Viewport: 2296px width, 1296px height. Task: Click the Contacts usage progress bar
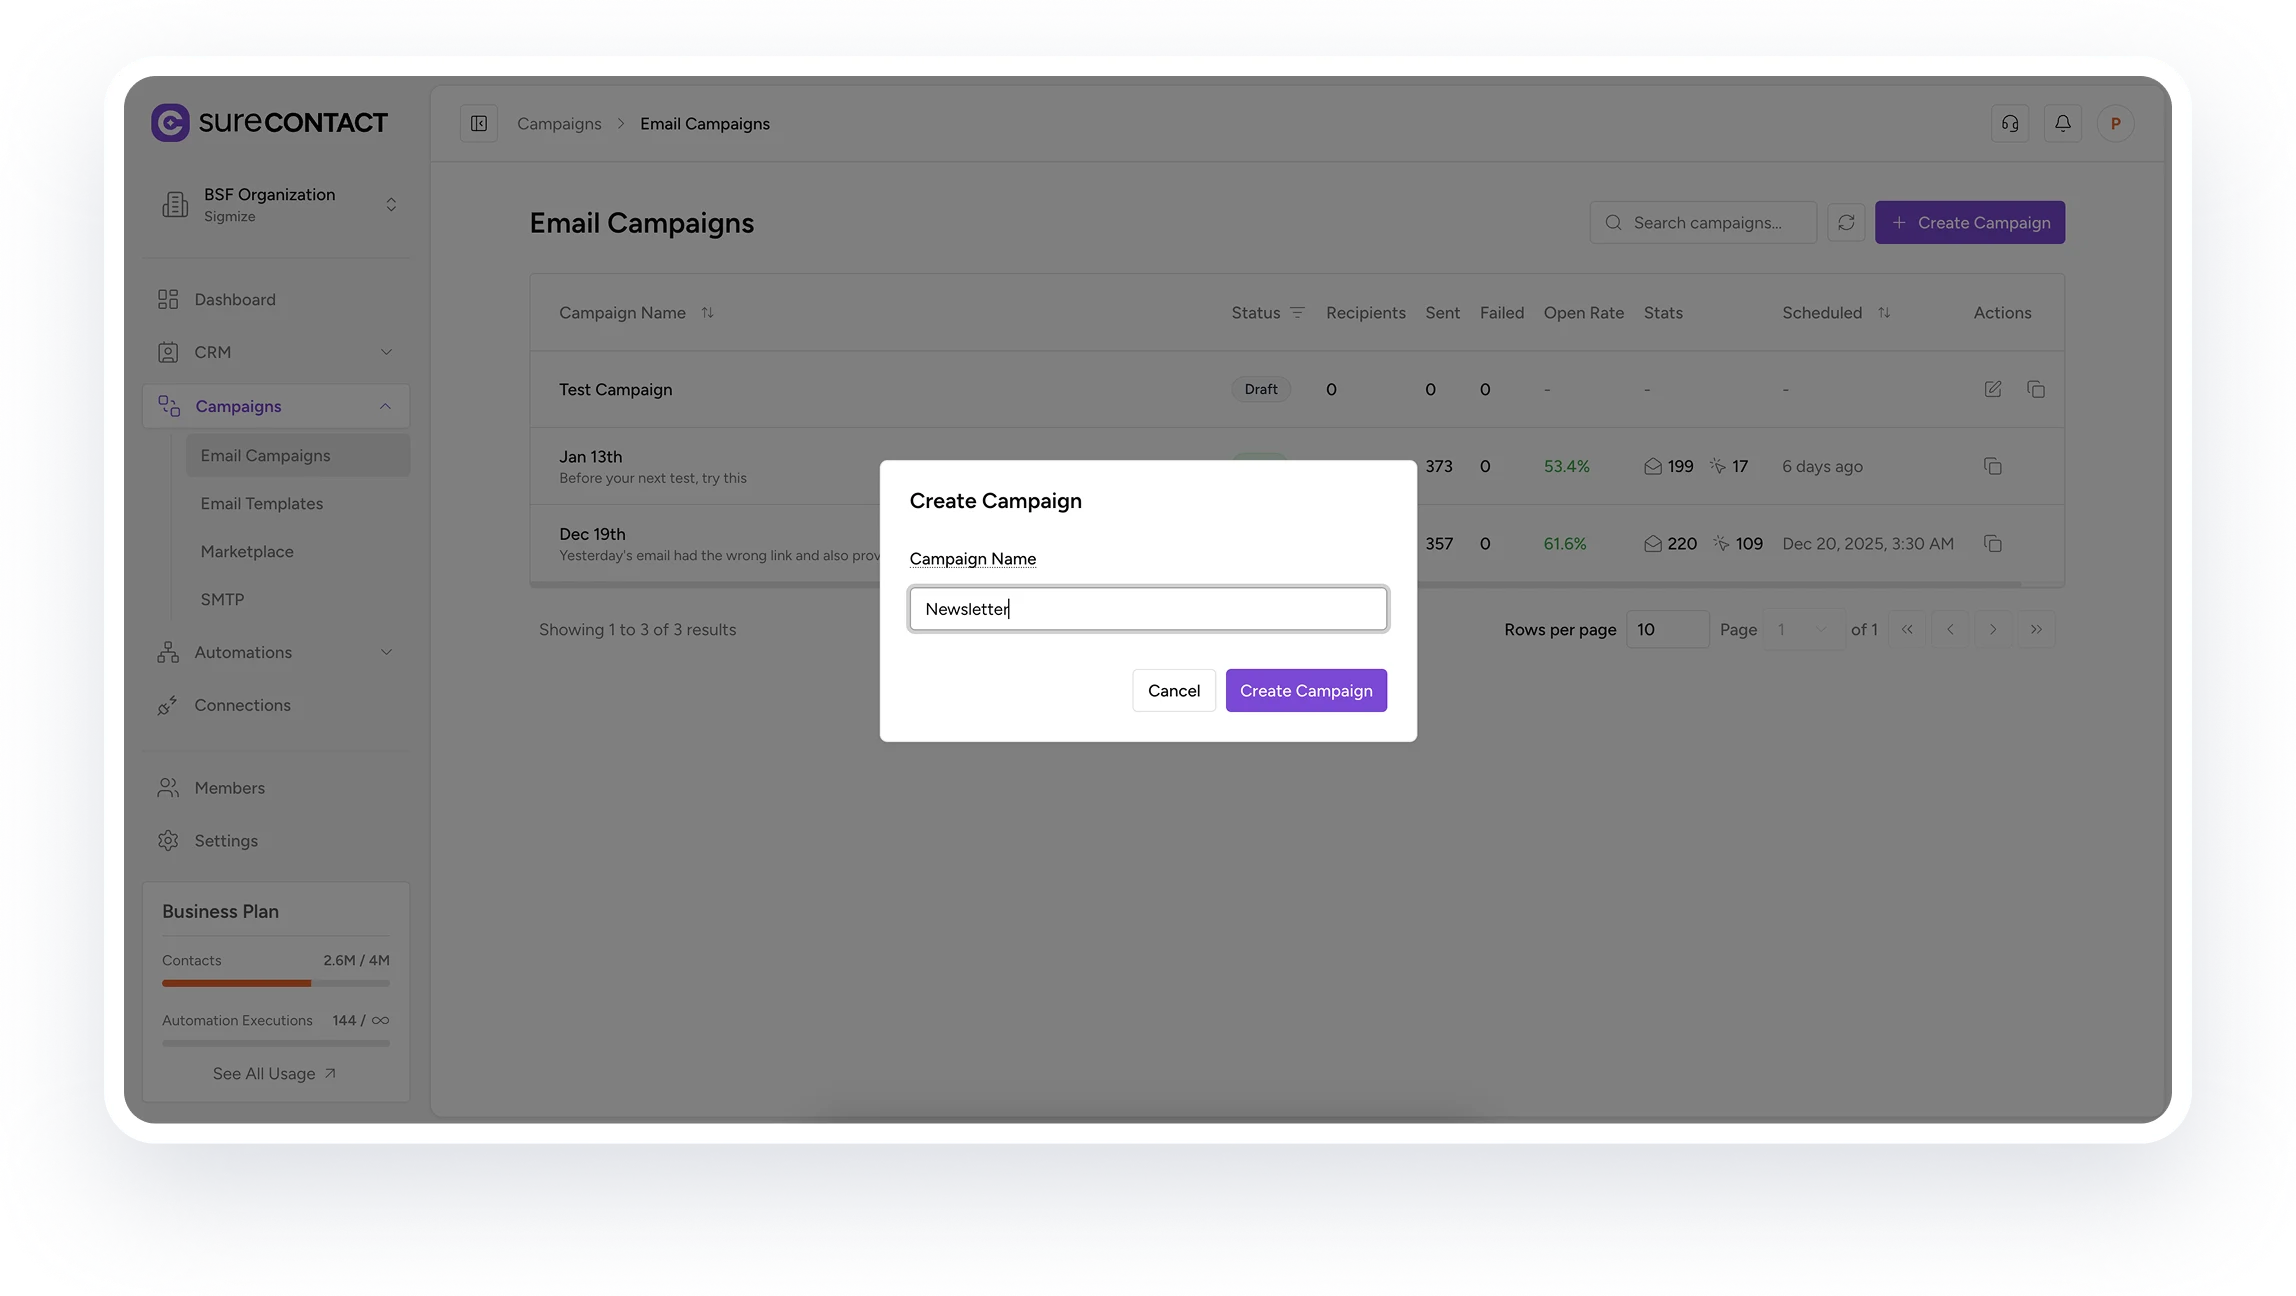[275, 983]
